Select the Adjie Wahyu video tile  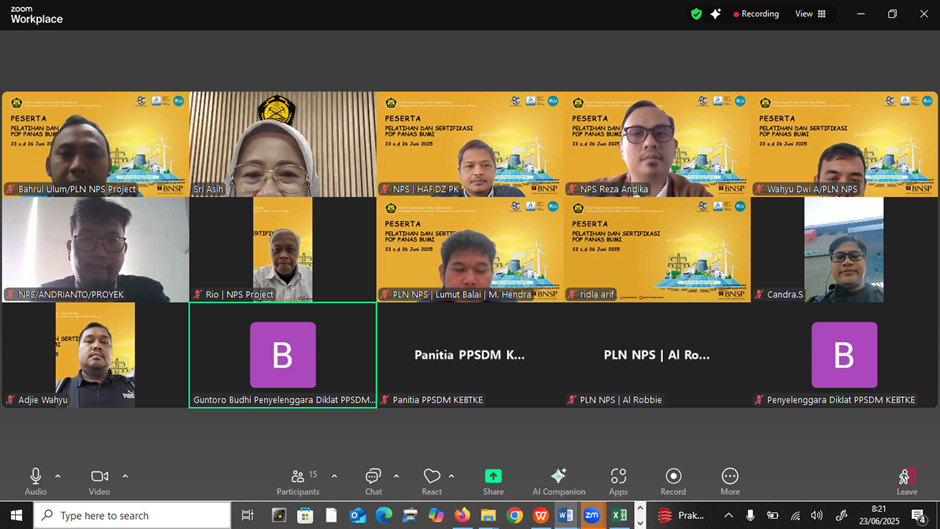(x=95, y=355)
